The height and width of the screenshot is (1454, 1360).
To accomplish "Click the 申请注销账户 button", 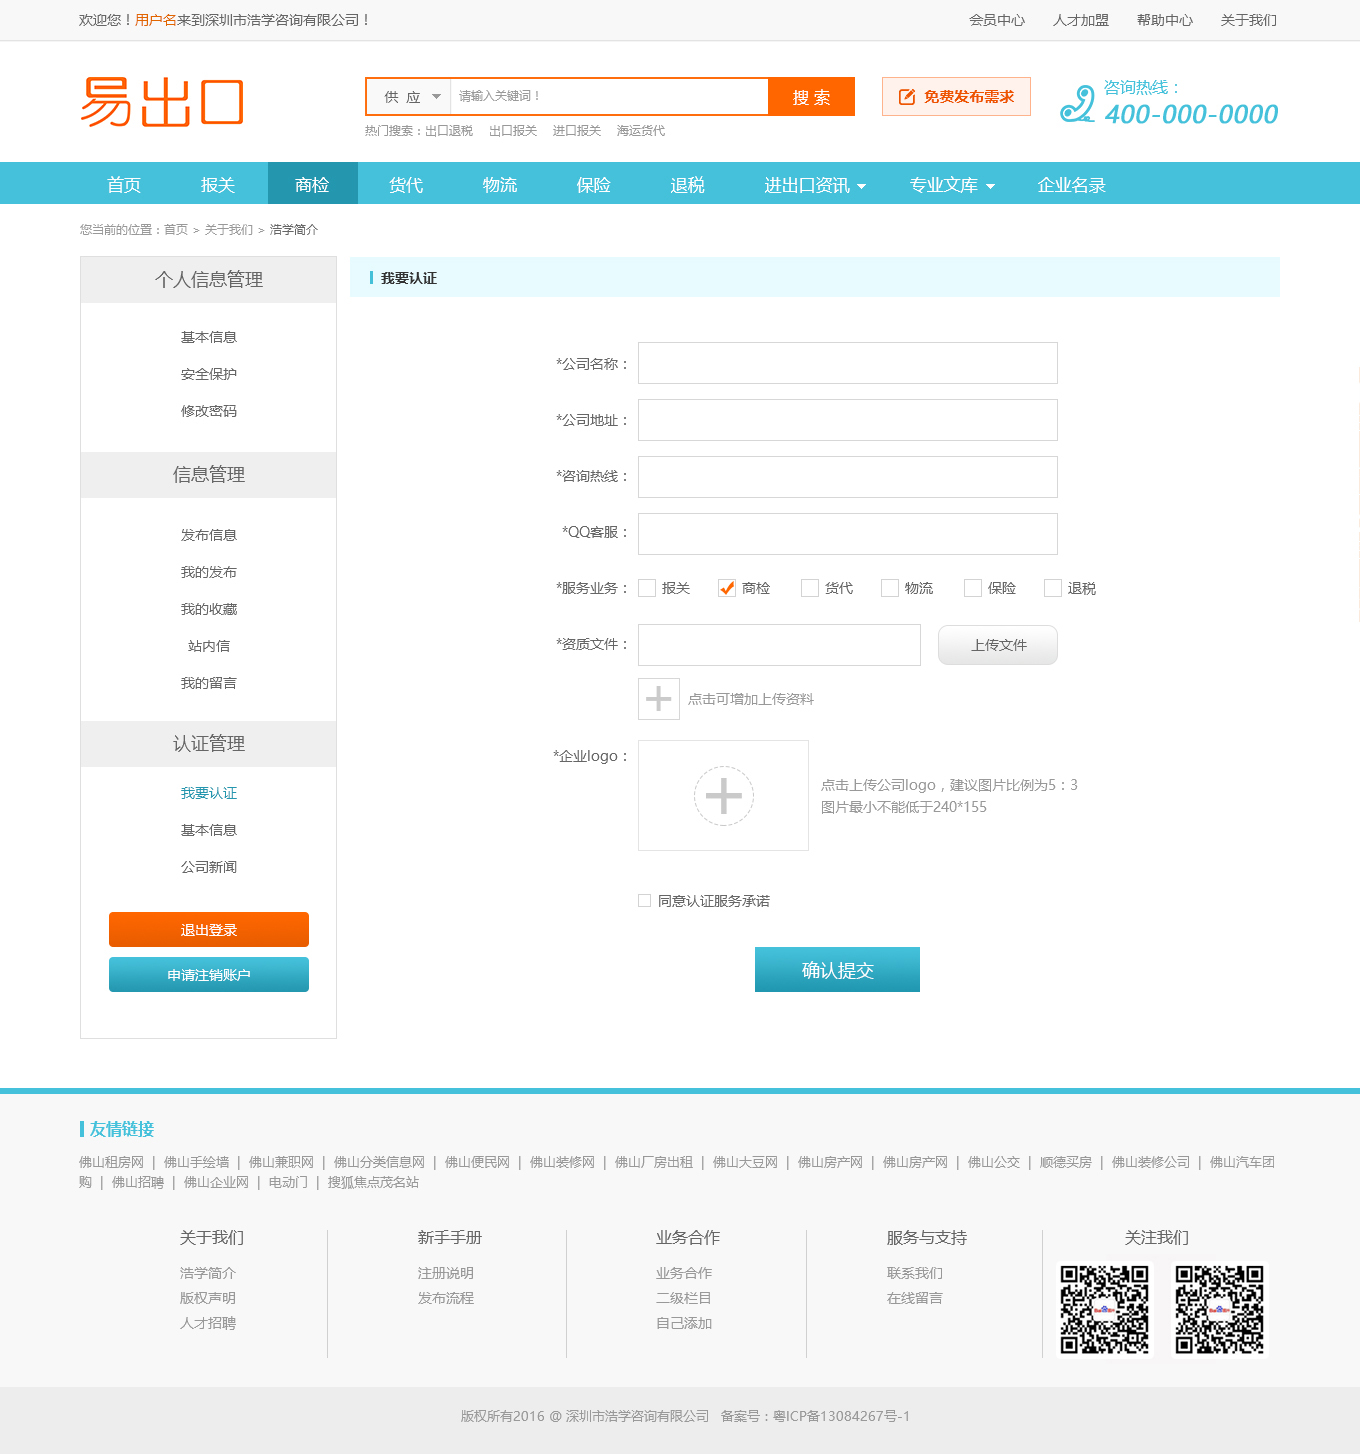I will (x=209, y=975).
